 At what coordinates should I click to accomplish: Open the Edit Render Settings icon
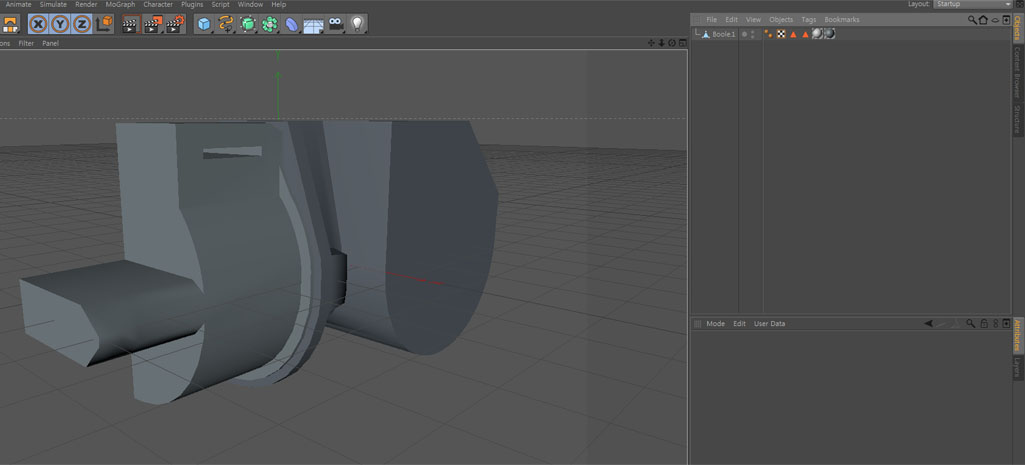click(175, 24)
